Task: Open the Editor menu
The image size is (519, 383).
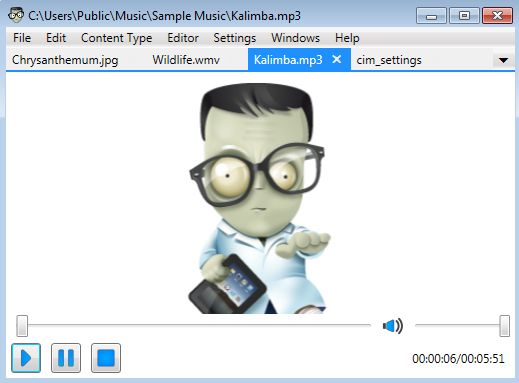Action: click(183, 38)
